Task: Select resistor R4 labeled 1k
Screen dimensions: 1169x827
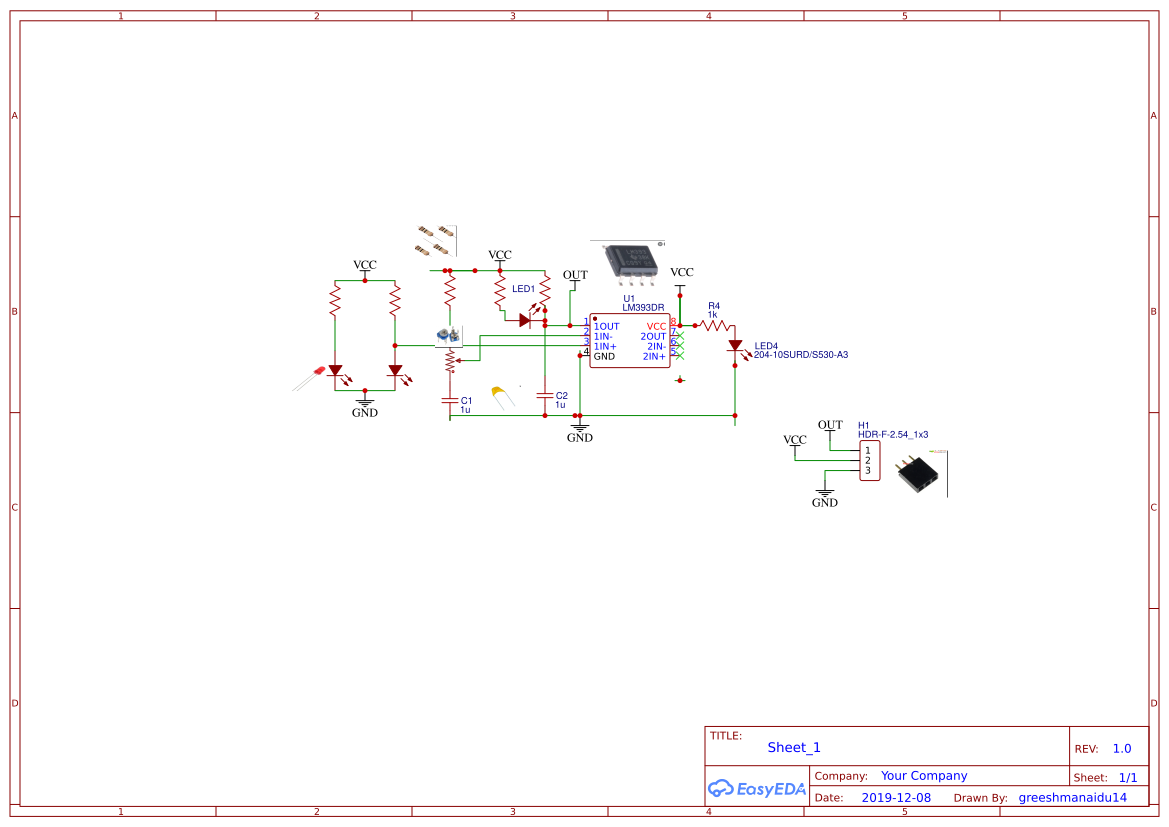Action: click(x=712, y=325)
